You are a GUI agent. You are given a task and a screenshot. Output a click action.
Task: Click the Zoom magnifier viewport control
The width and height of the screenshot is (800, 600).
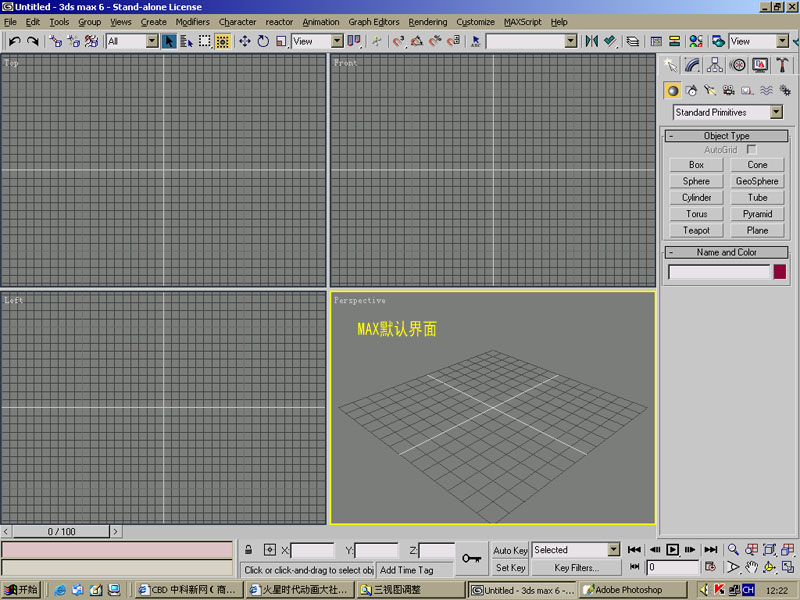click(x=733, y=550)
